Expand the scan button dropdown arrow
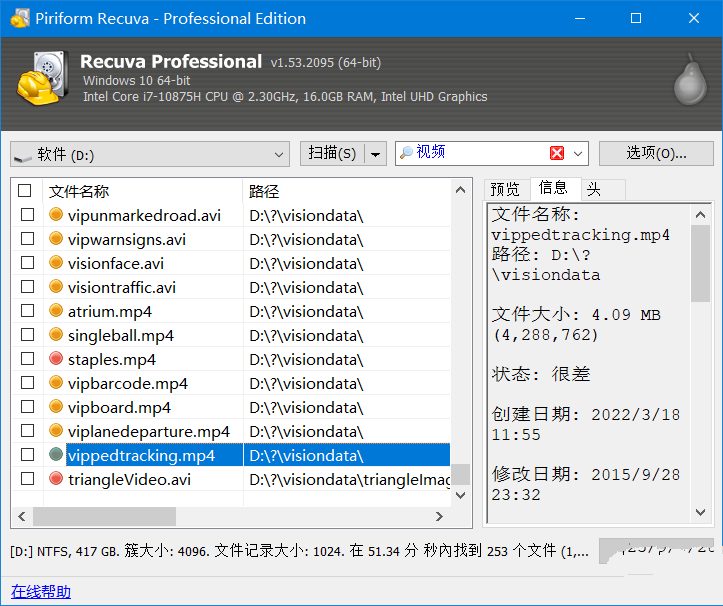The image size is (723, 606). pyautogui.click(x=375, y=154)
